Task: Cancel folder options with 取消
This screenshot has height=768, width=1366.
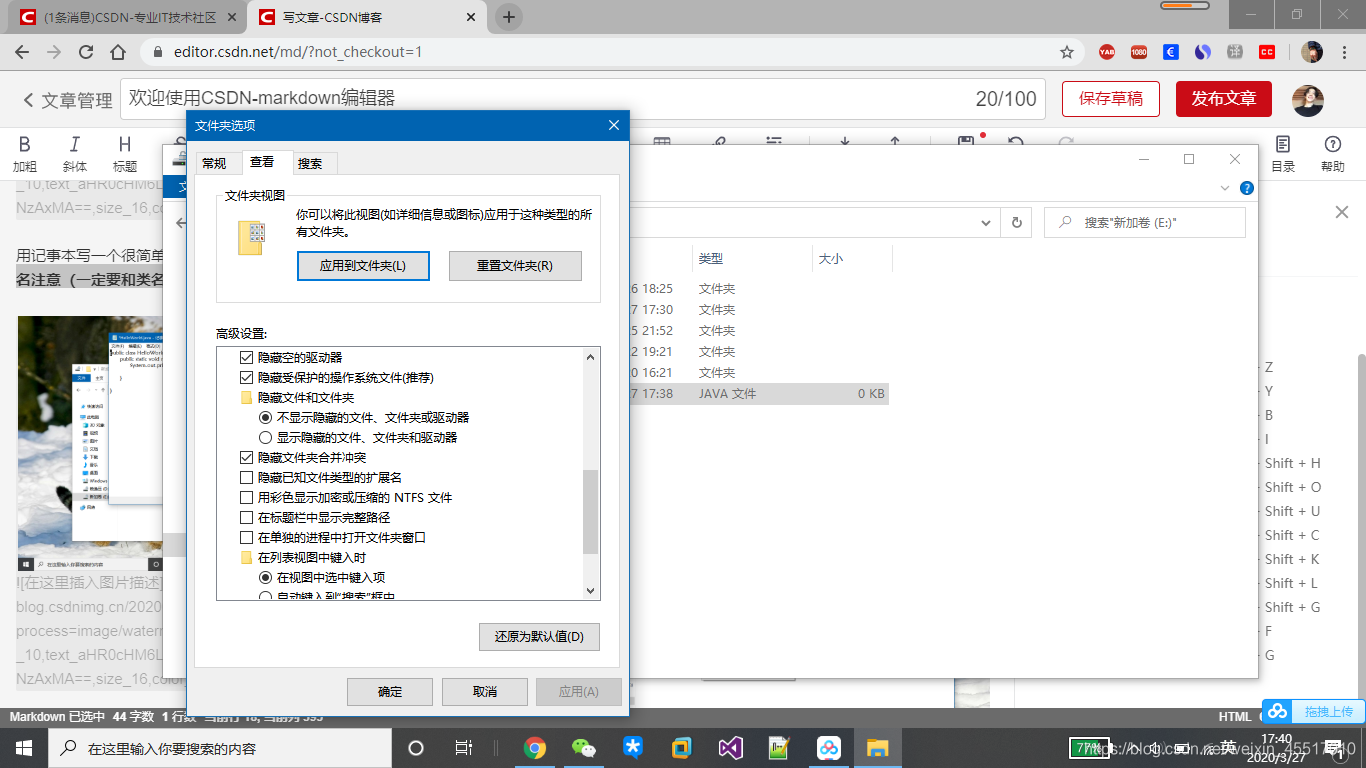Action: 485,692
